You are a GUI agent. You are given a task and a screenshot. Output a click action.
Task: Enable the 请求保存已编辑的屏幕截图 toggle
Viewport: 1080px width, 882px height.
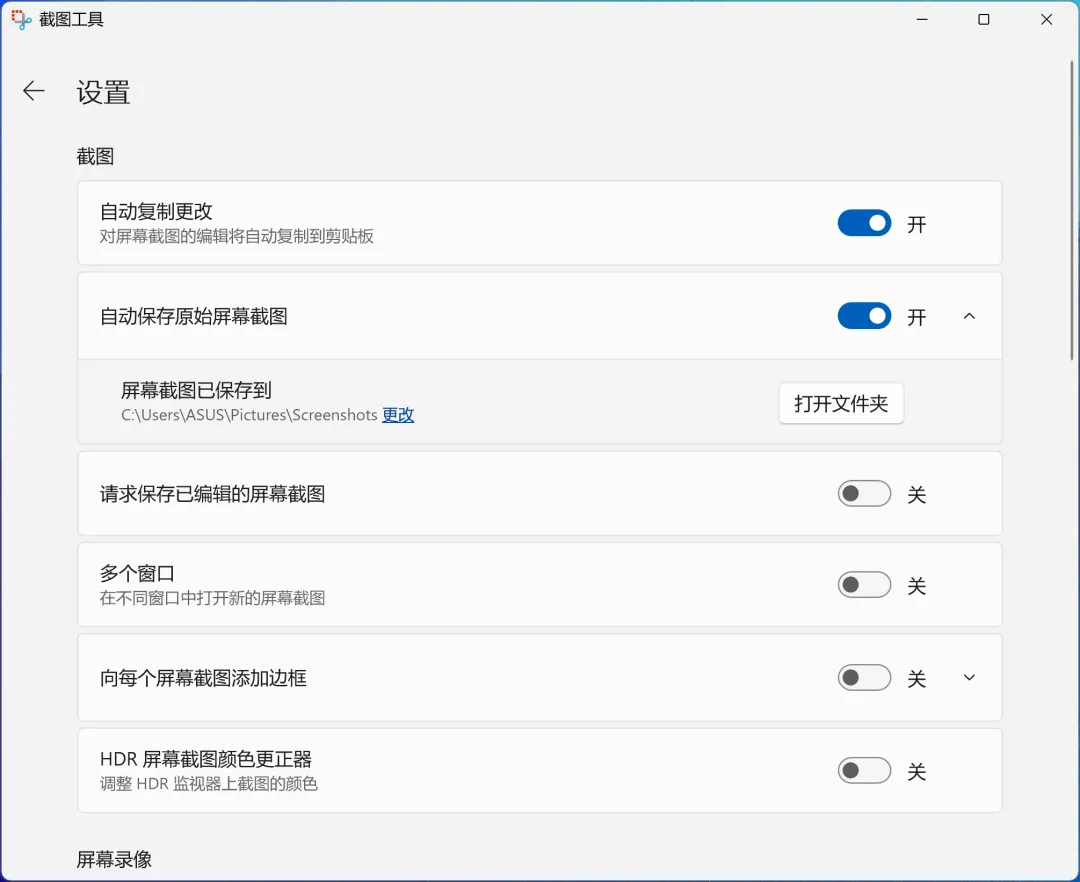coord(864,494)
